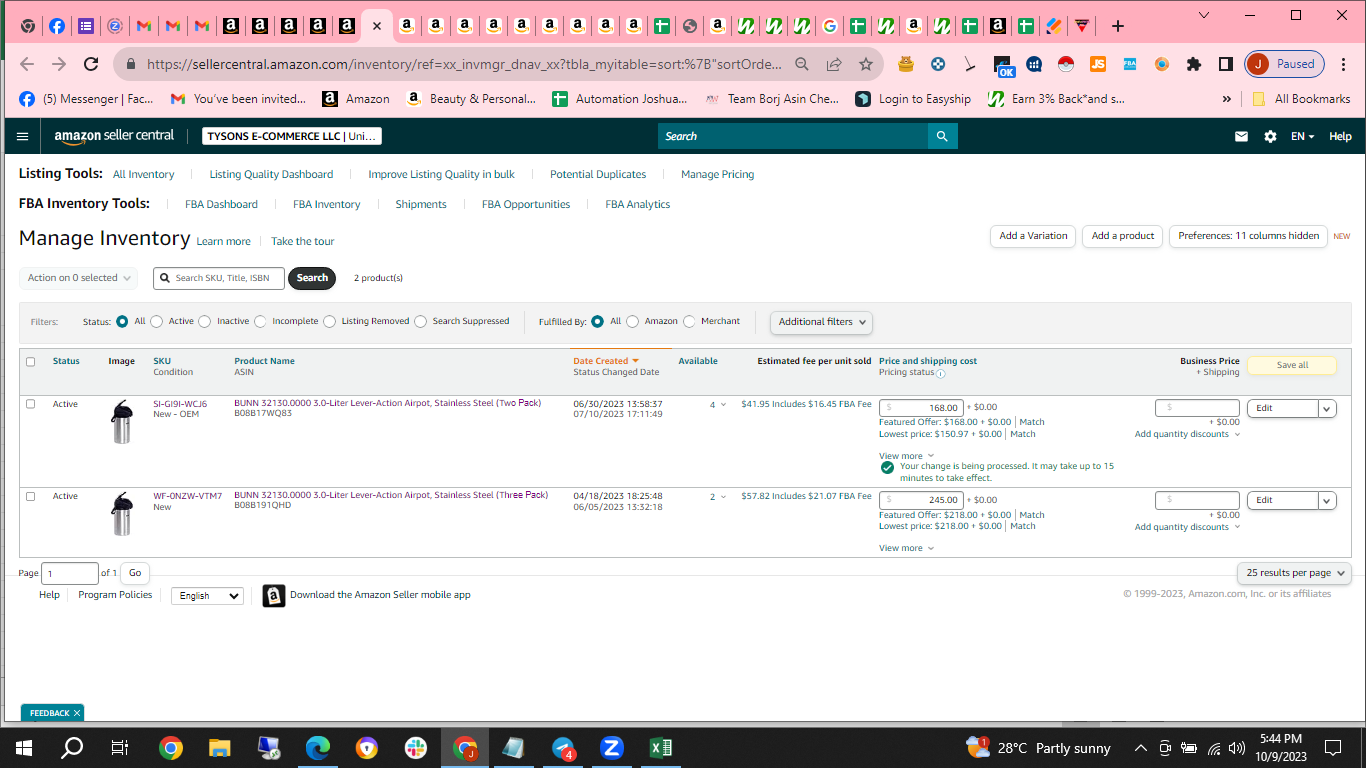Screen dimensions: 1366x768
Task: Open a new browser tab
Action: point(1118,26)
